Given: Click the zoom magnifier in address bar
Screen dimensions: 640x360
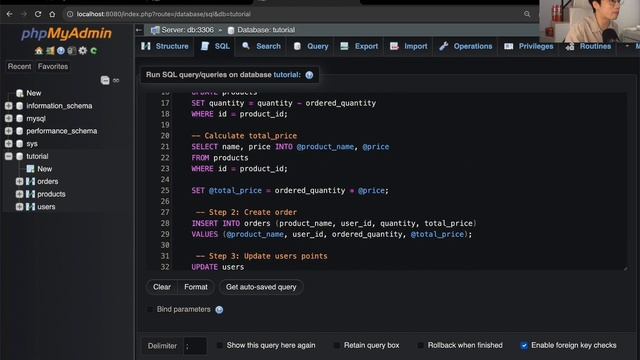Looking at the screenshot, I should click(527, 14).
